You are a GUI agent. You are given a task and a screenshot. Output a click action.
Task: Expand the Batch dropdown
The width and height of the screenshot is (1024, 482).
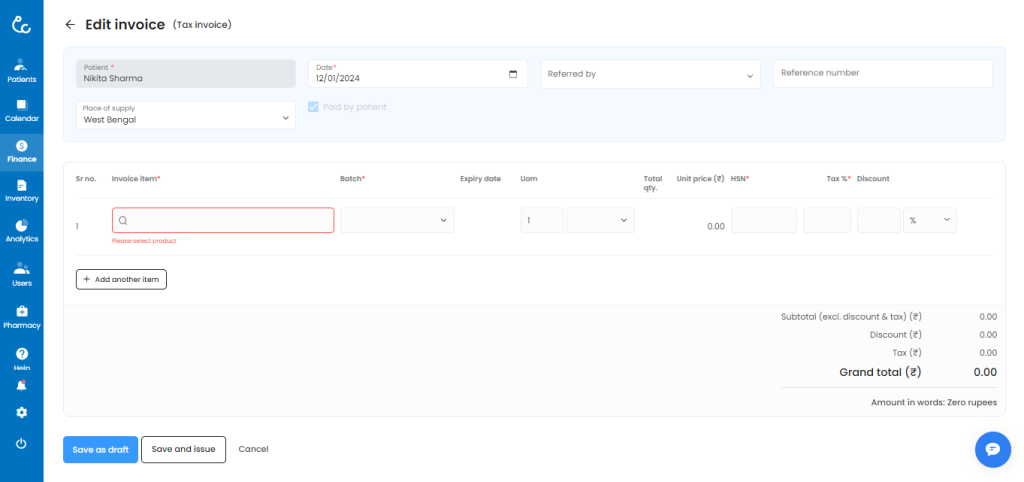click(397, 220)
